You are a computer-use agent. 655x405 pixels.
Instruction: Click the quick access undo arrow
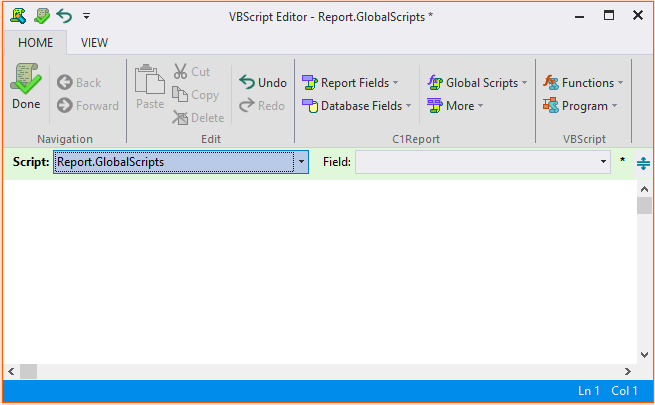tap(64, 16)
